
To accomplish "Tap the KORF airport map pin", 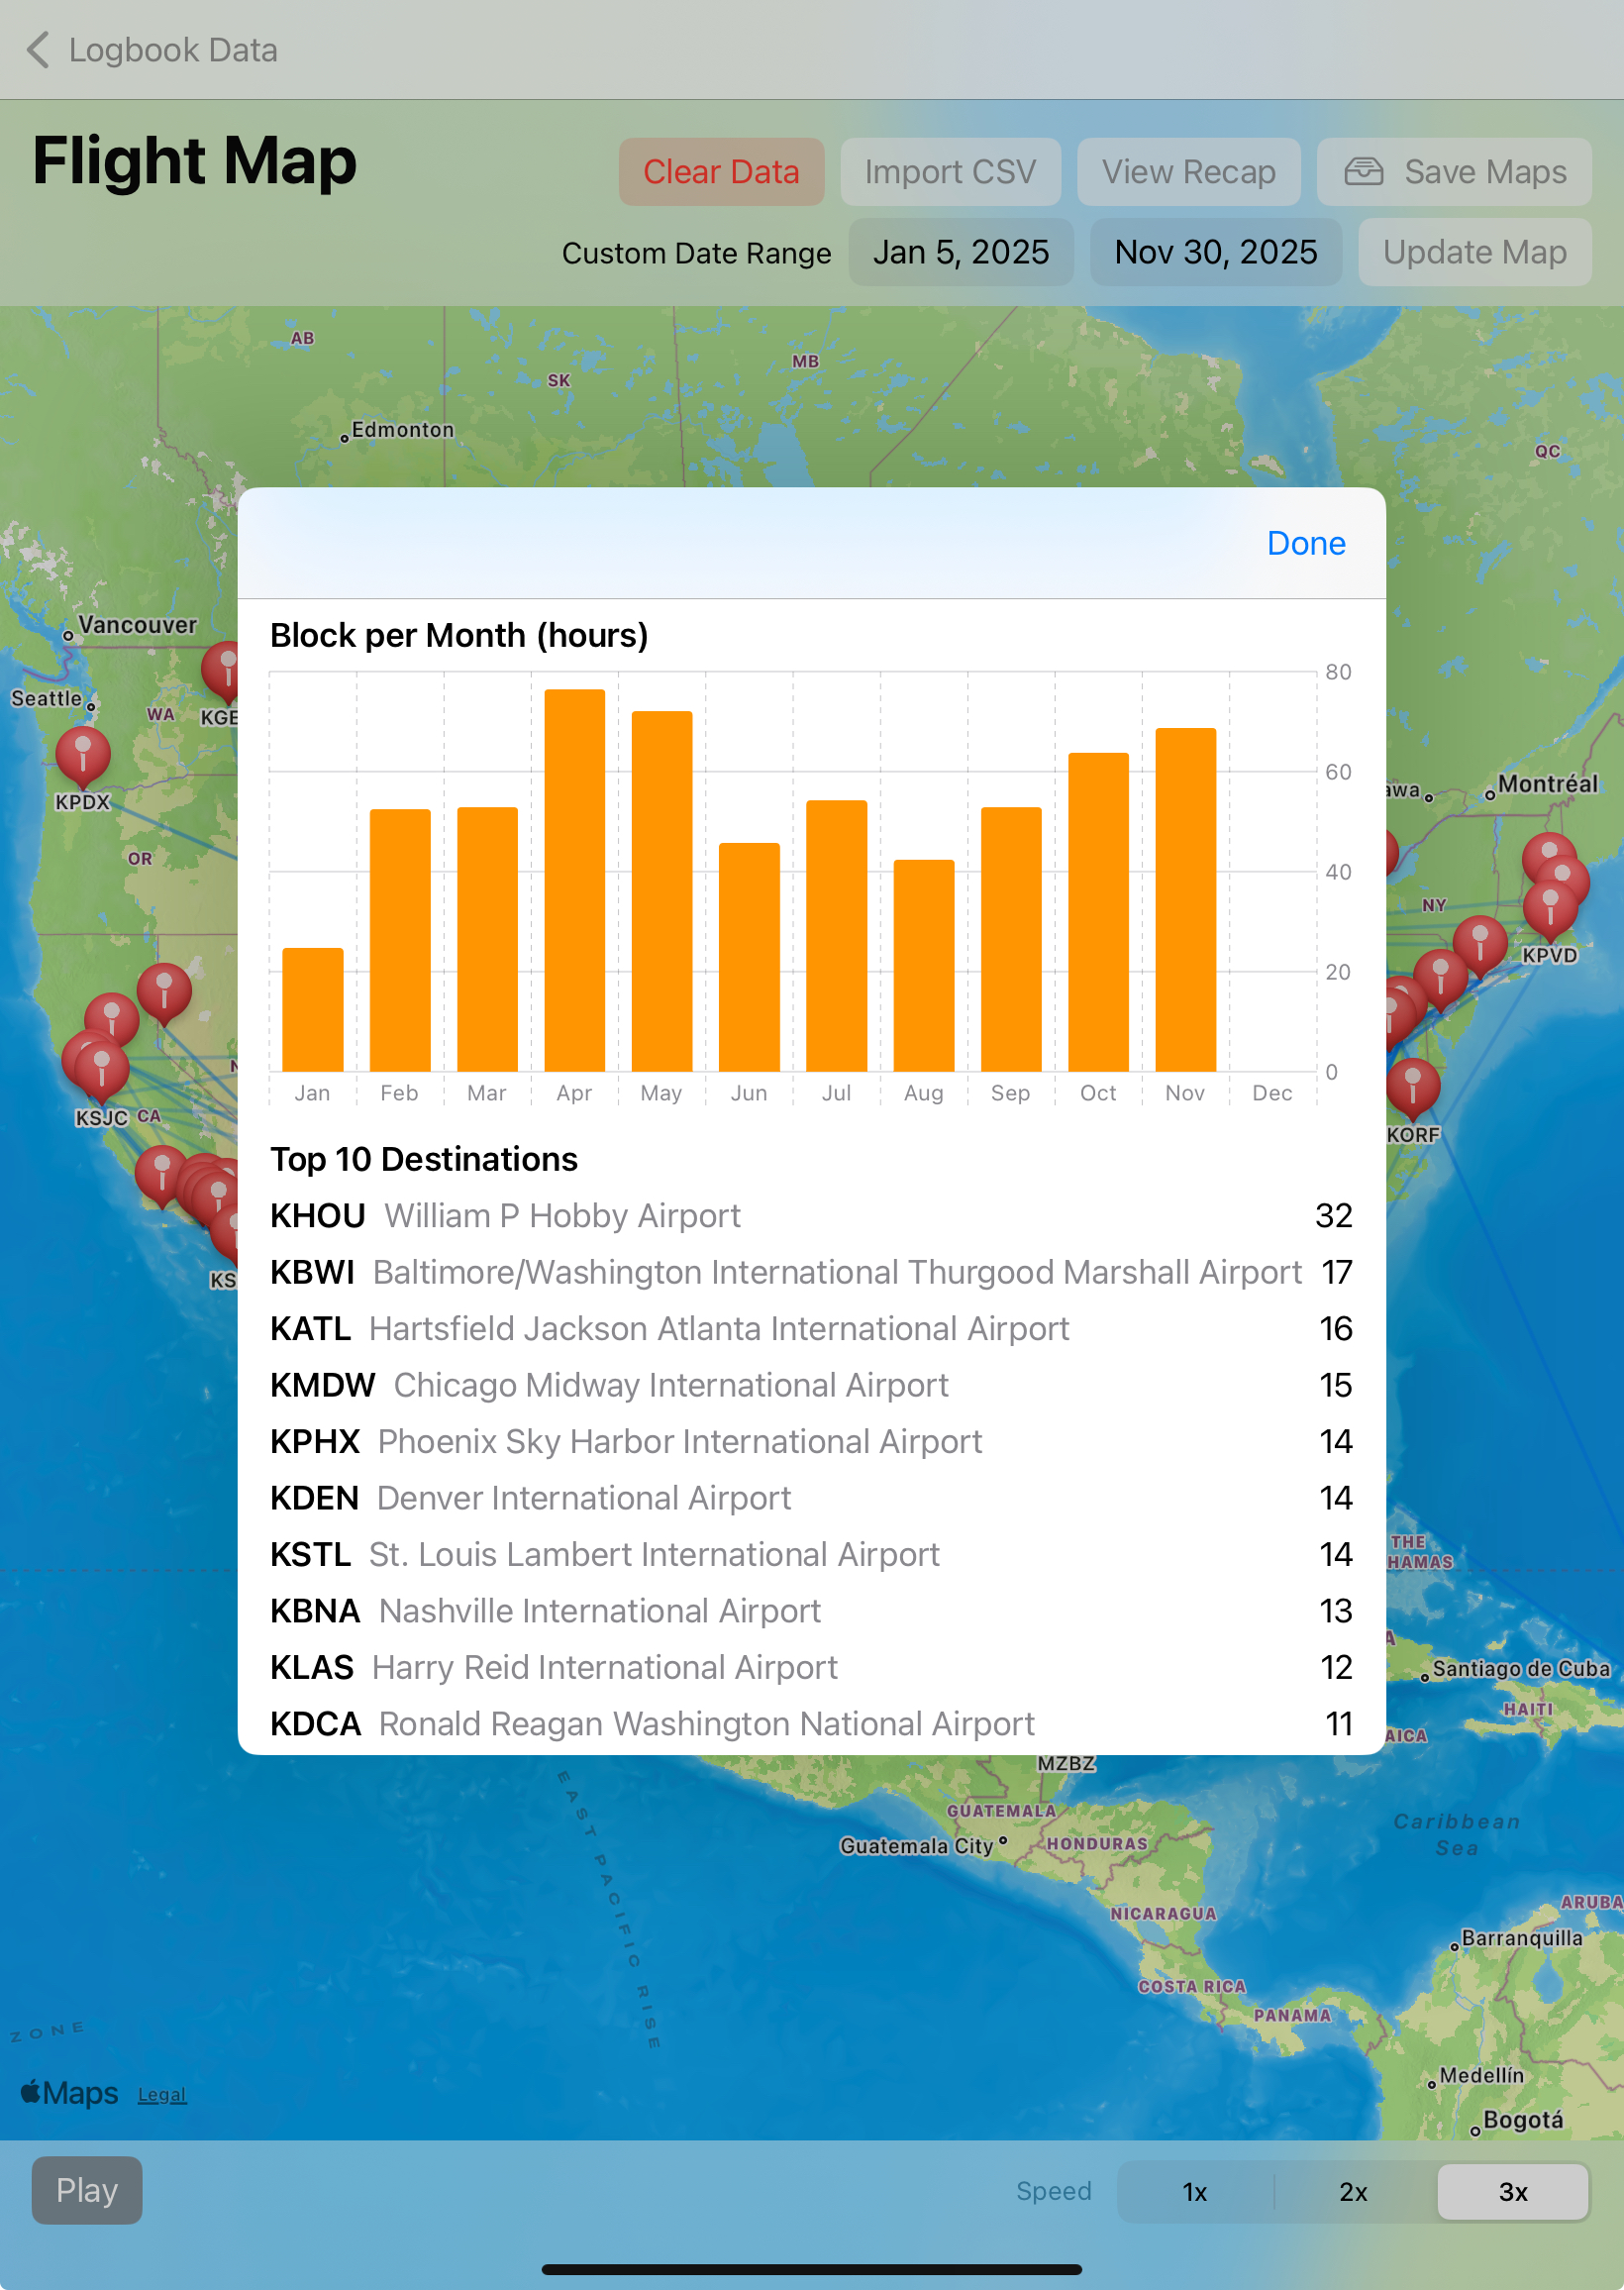I will click(x=1412, y=1087).
